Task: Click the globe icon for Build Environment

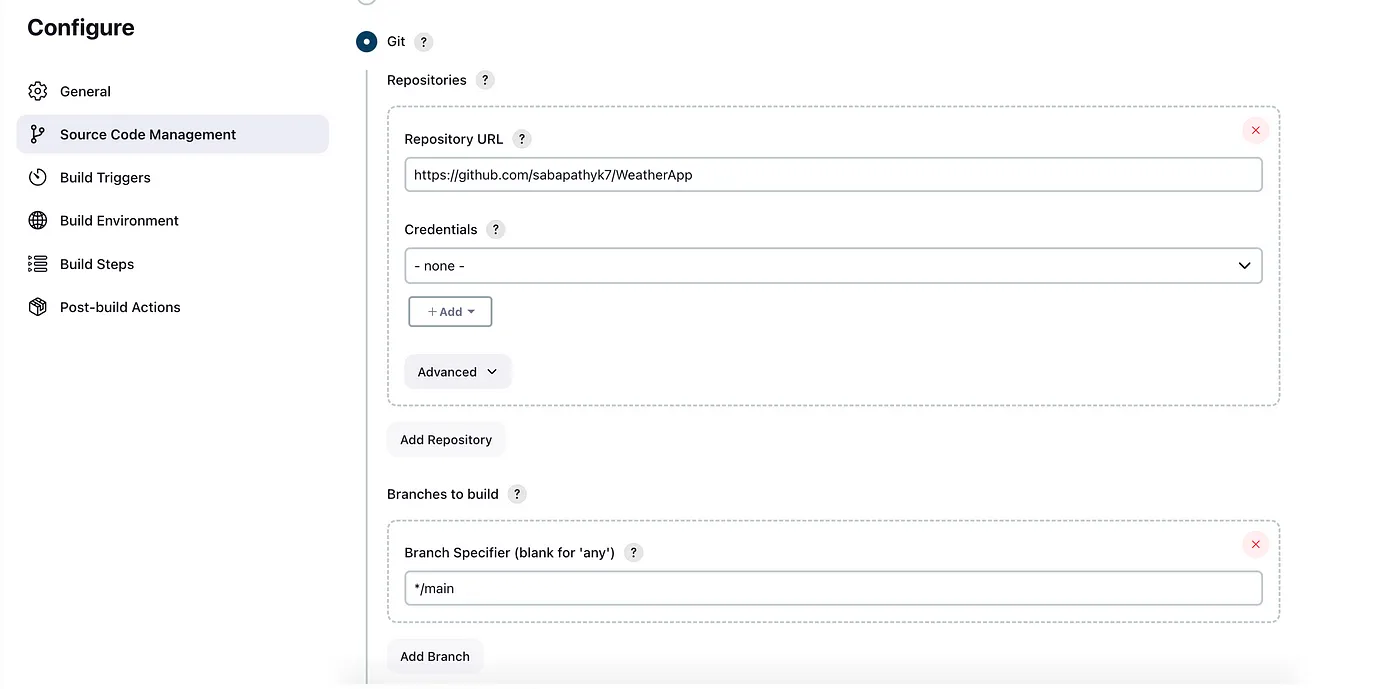Action: click(37, 220)
